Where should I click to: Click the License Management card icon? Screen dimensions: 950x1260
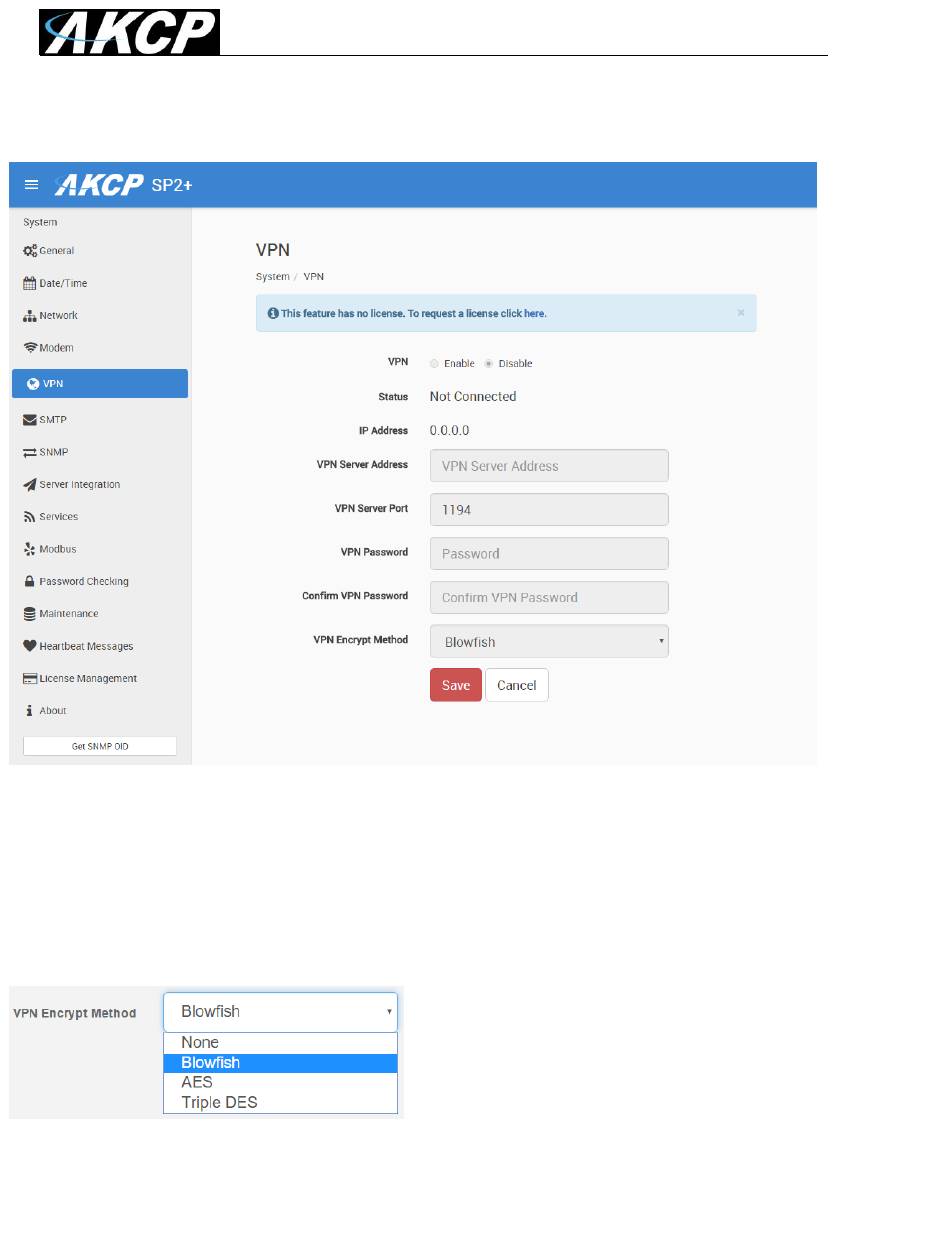[x=30, y=678]
